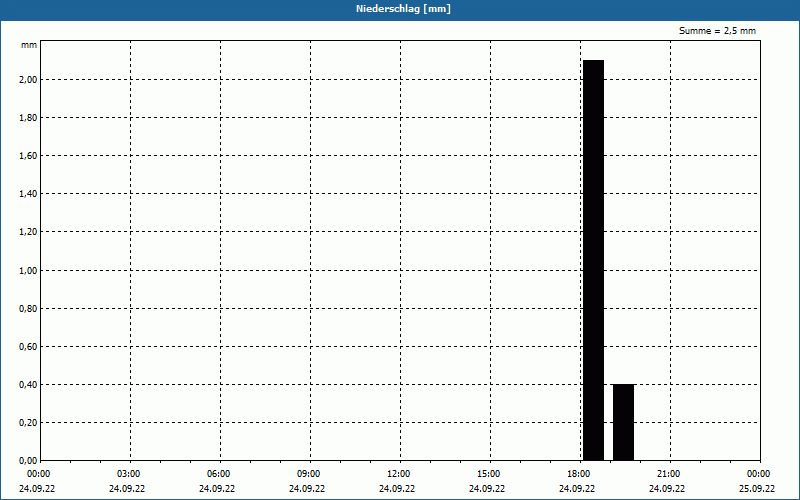
Task: Click the 0,60 y-axis value
Action: [28, 347]
